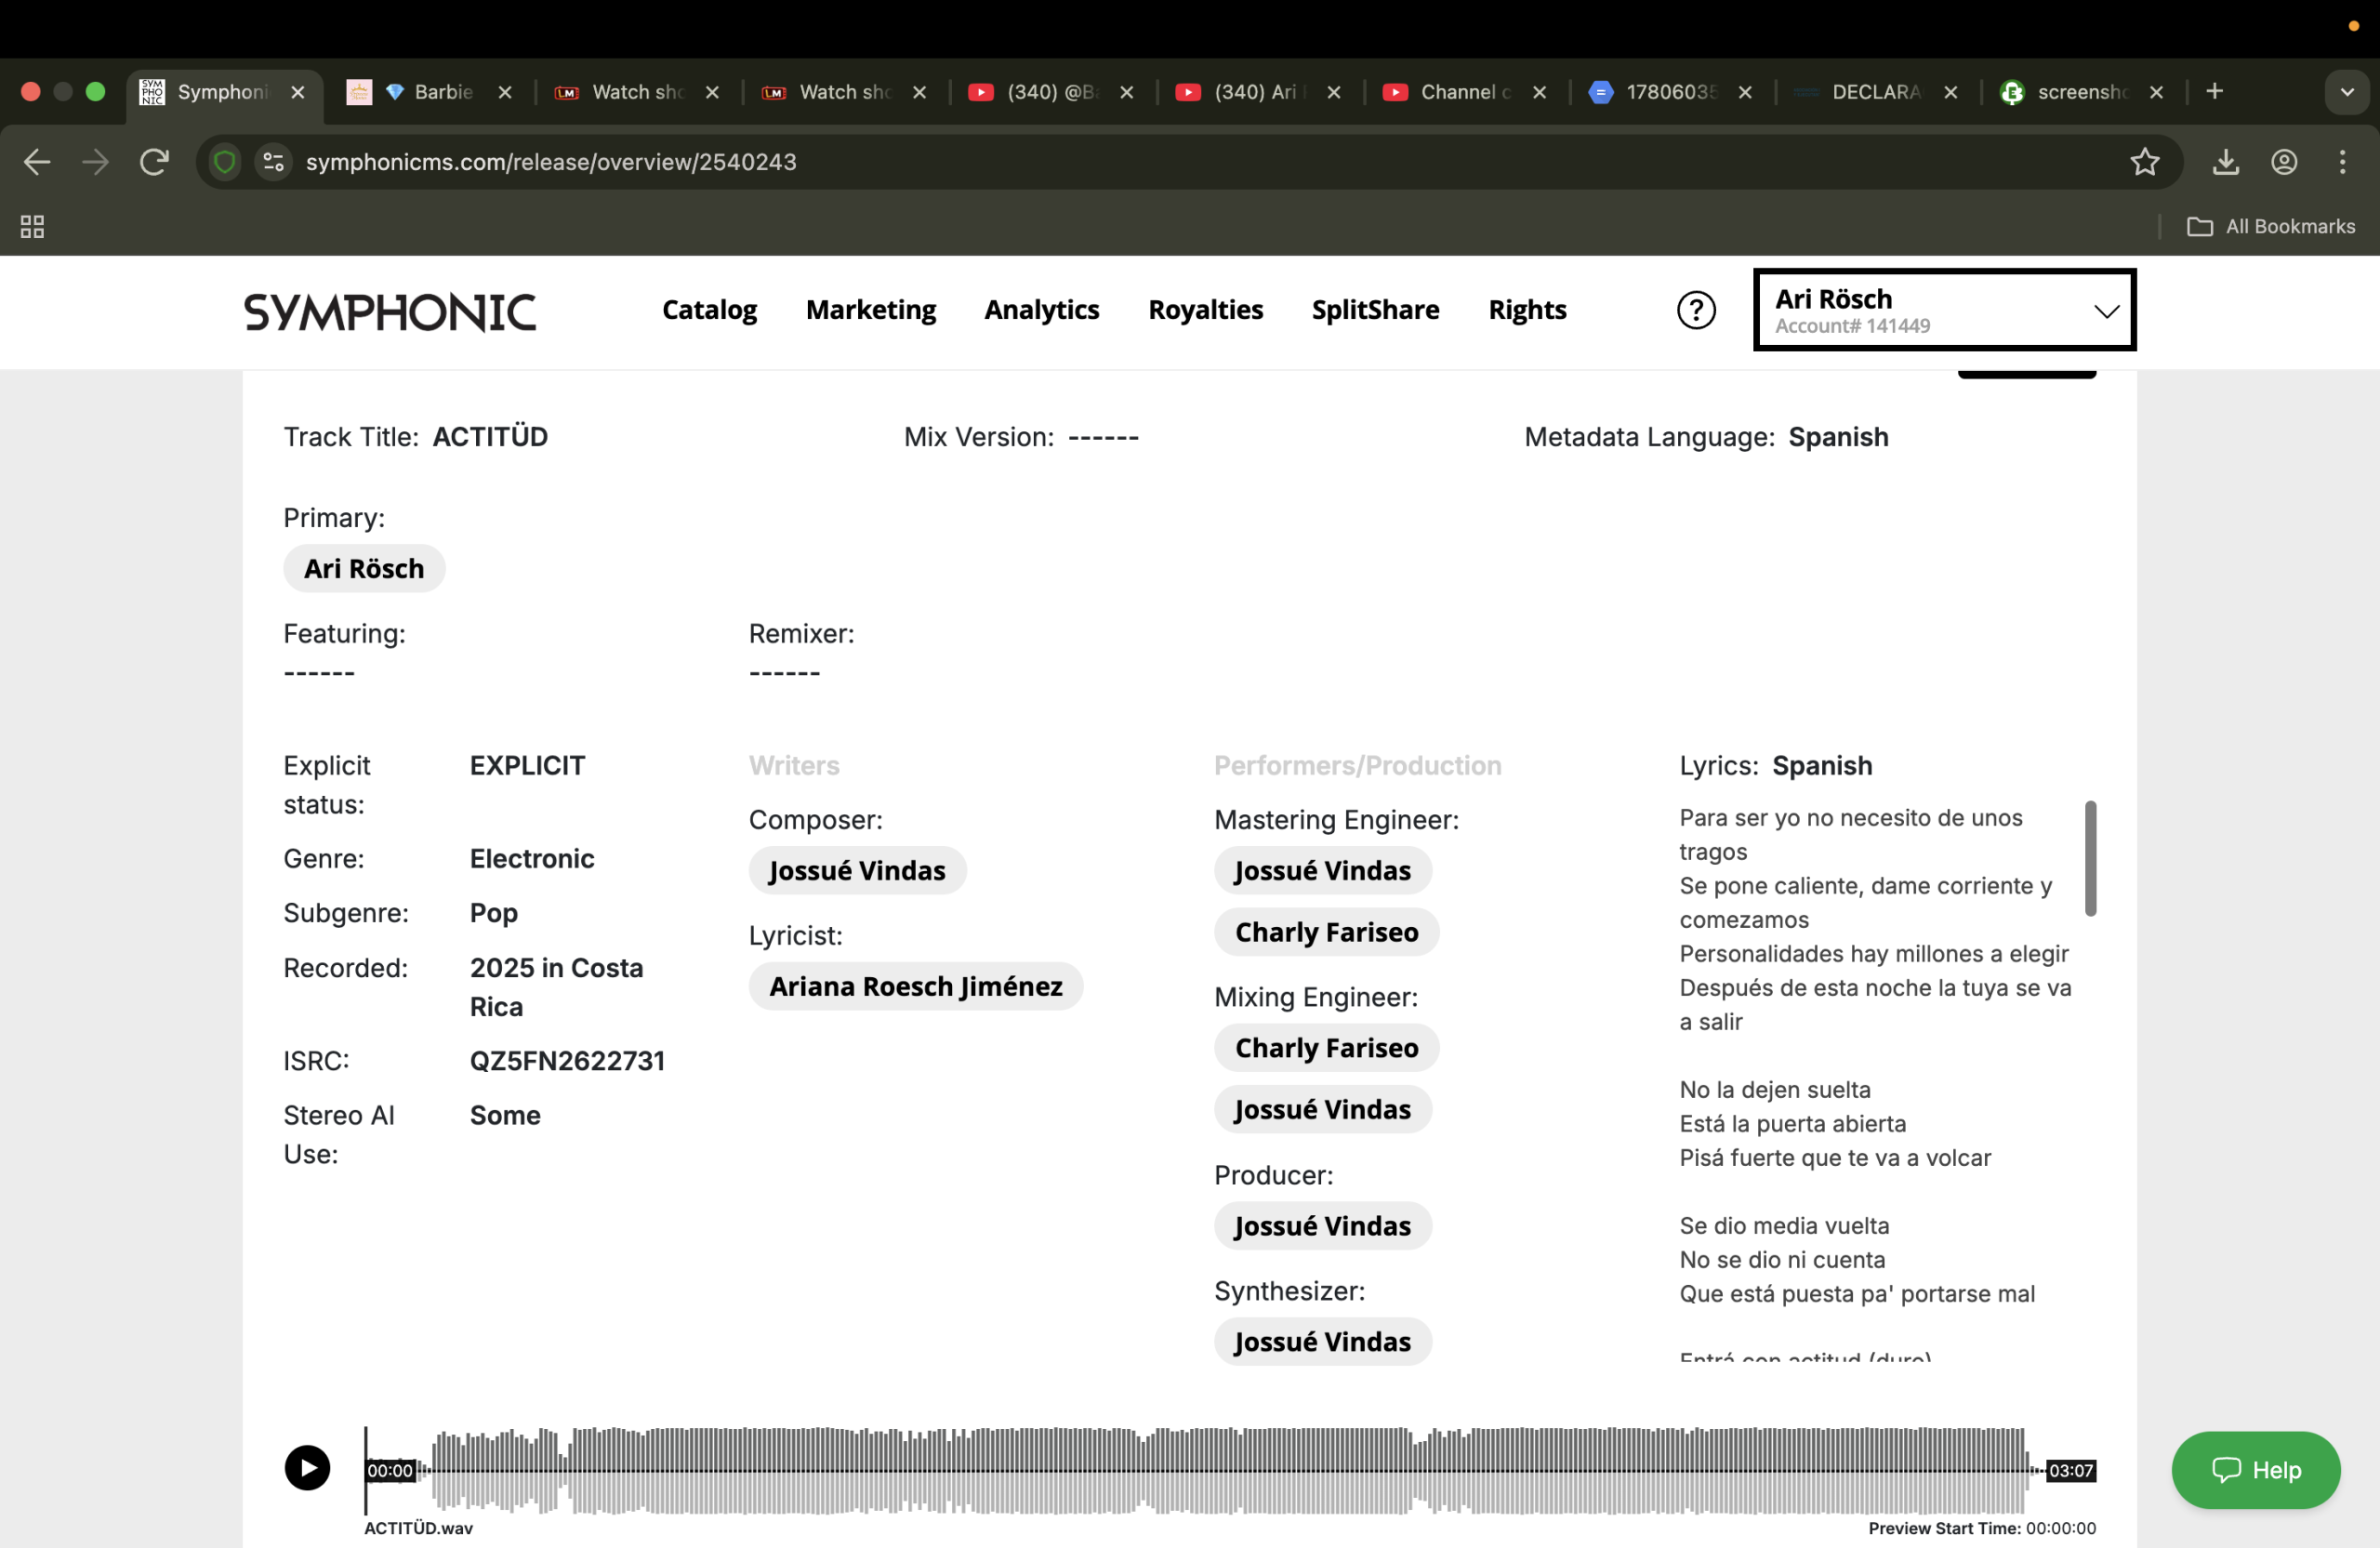
Task: Click the green shield icon in address bar
Action: click(225, 162)
